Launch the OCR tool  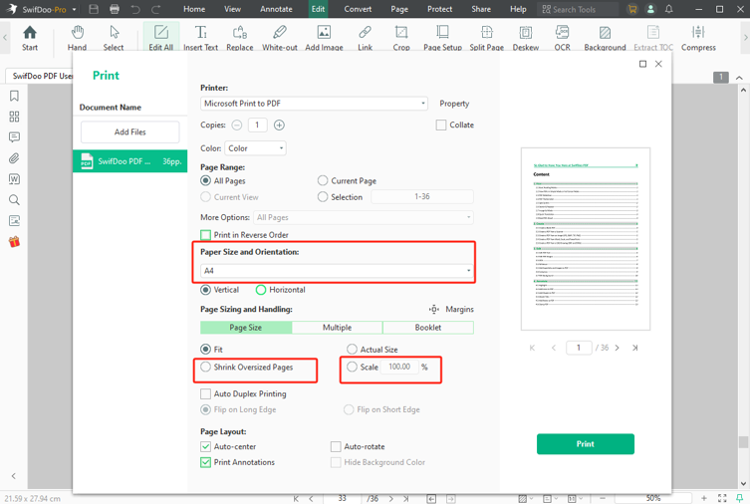pyautogui.click(x=562, y=37)
